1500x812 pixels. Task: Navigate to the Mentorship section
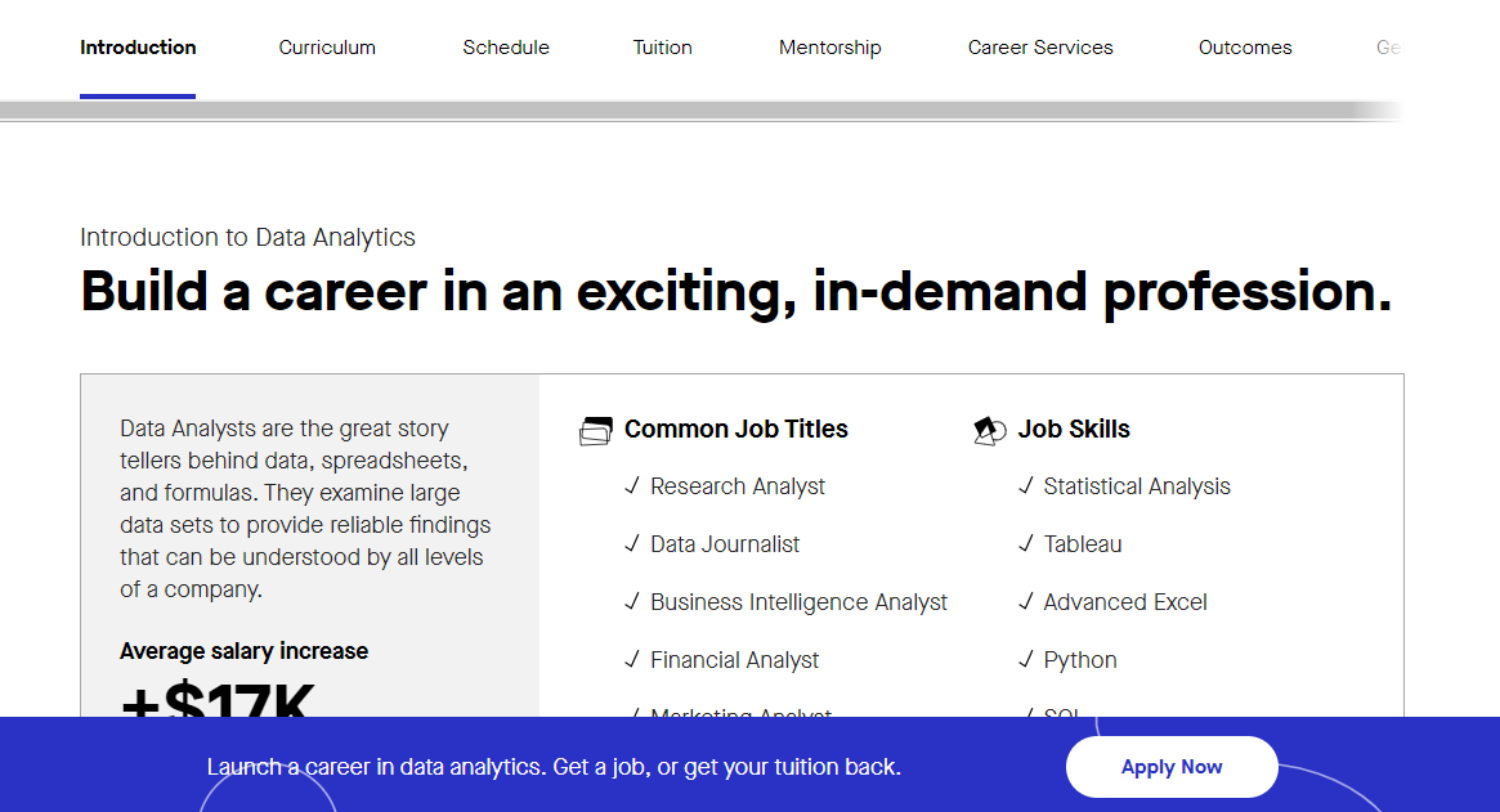tap(829, 47)
